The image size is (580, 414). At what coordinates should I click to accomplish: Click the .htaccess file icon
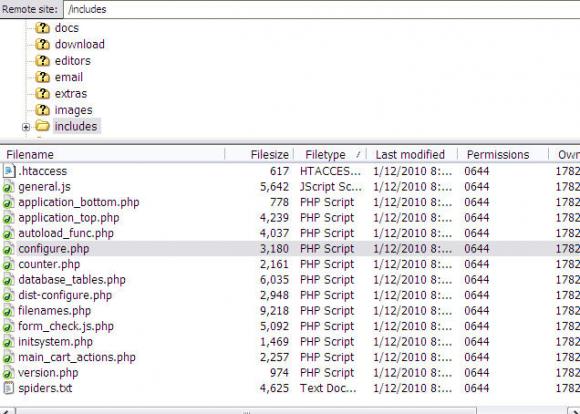[x=9, y=171]
